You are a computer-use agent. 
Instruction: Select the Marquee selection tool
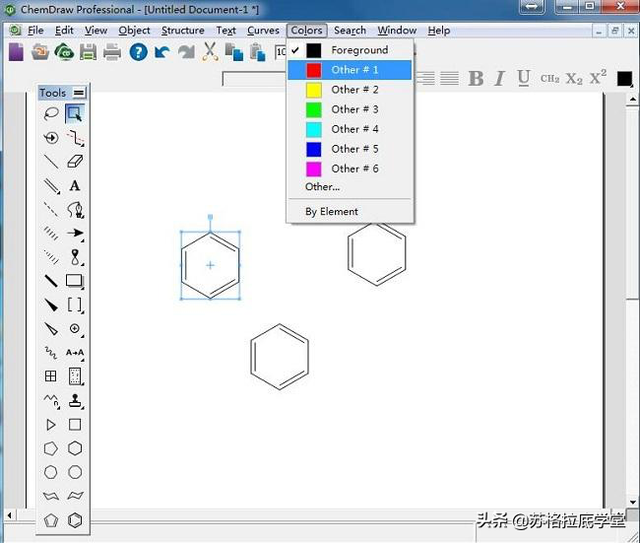tap(75, 114)
